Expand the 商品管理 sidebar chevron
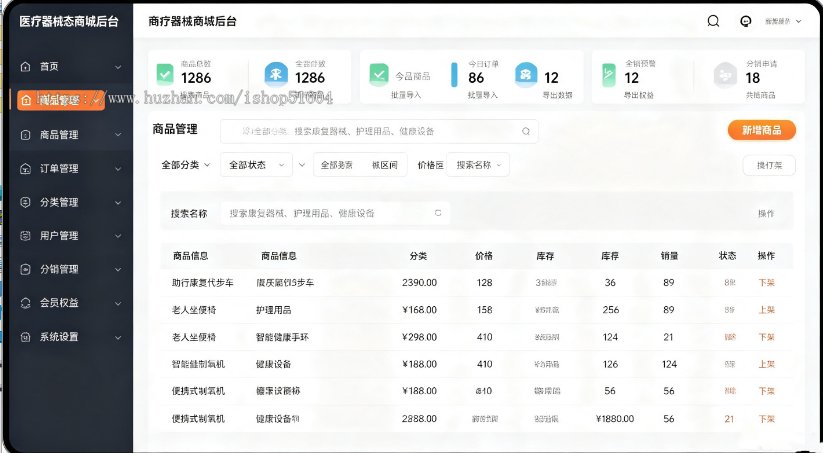 point(118,135)
